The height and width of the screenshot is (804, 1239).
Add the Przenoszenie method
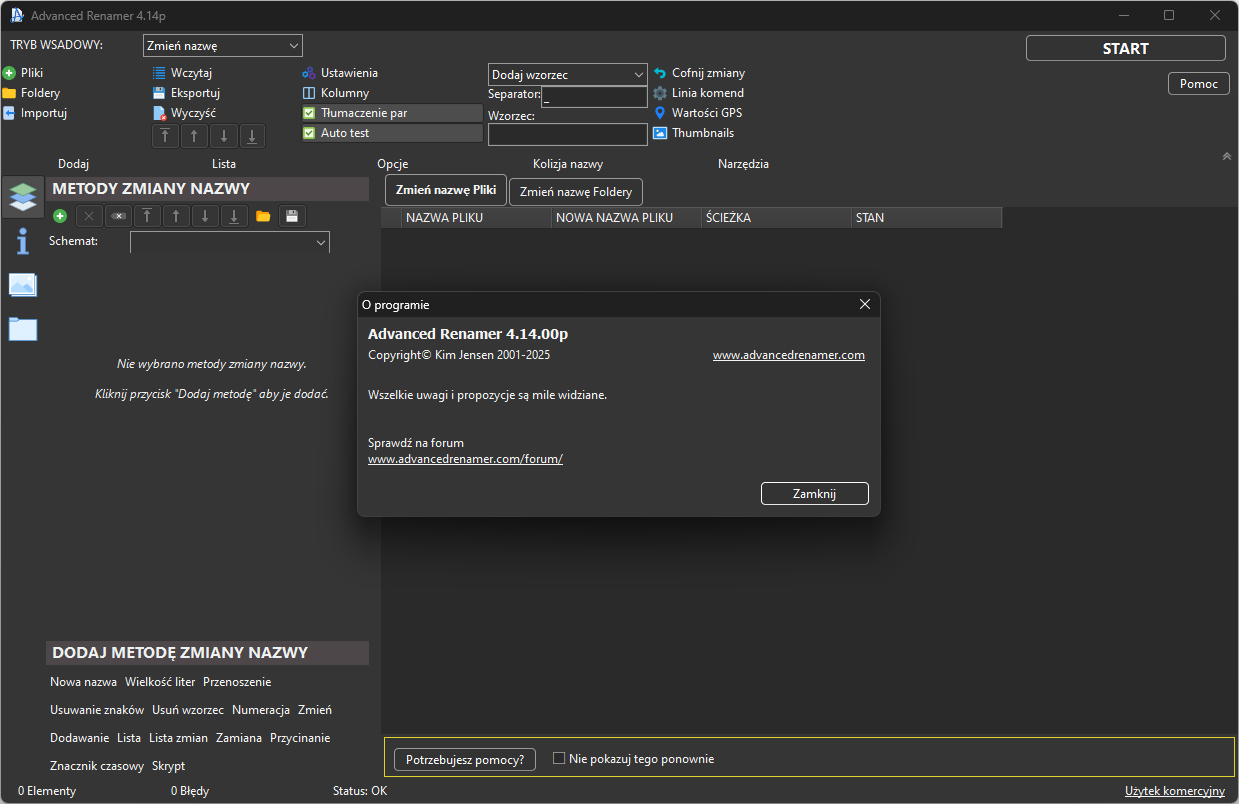[x=237, y=682]
